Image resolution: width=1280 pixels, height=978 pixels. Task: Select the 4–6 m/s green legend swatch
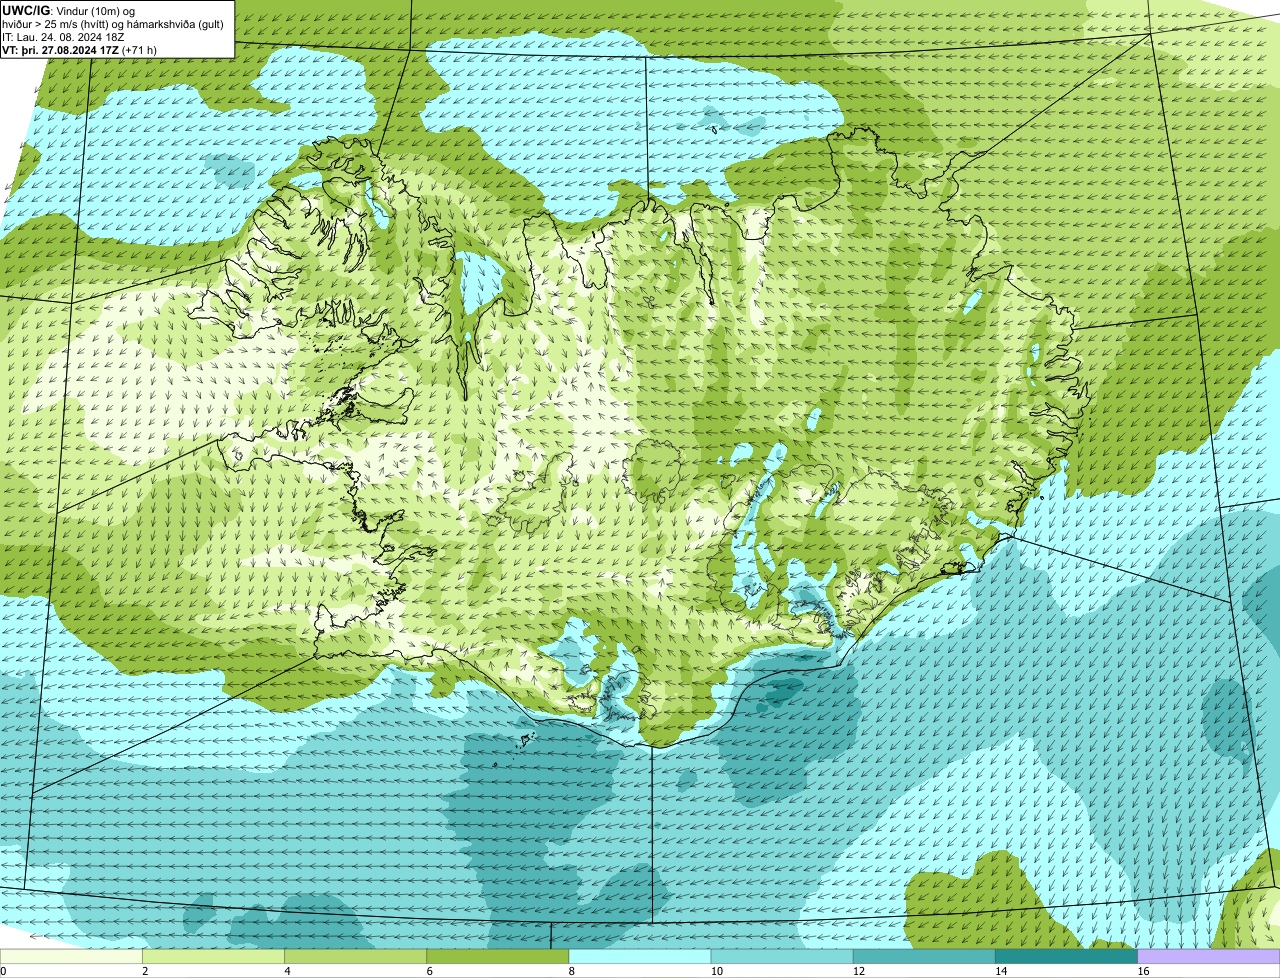coord(355,956)
